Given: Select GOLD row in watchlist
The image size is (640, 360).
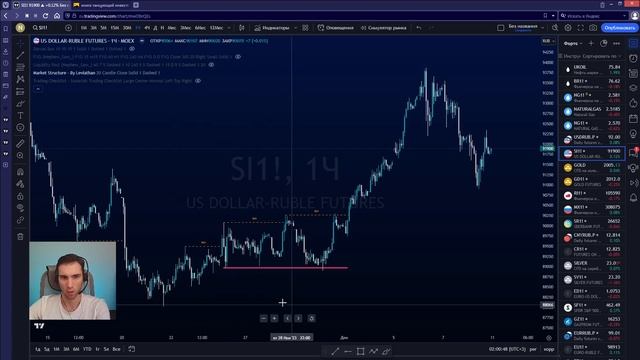Looking at the screenshot, I should click(592, 167).
